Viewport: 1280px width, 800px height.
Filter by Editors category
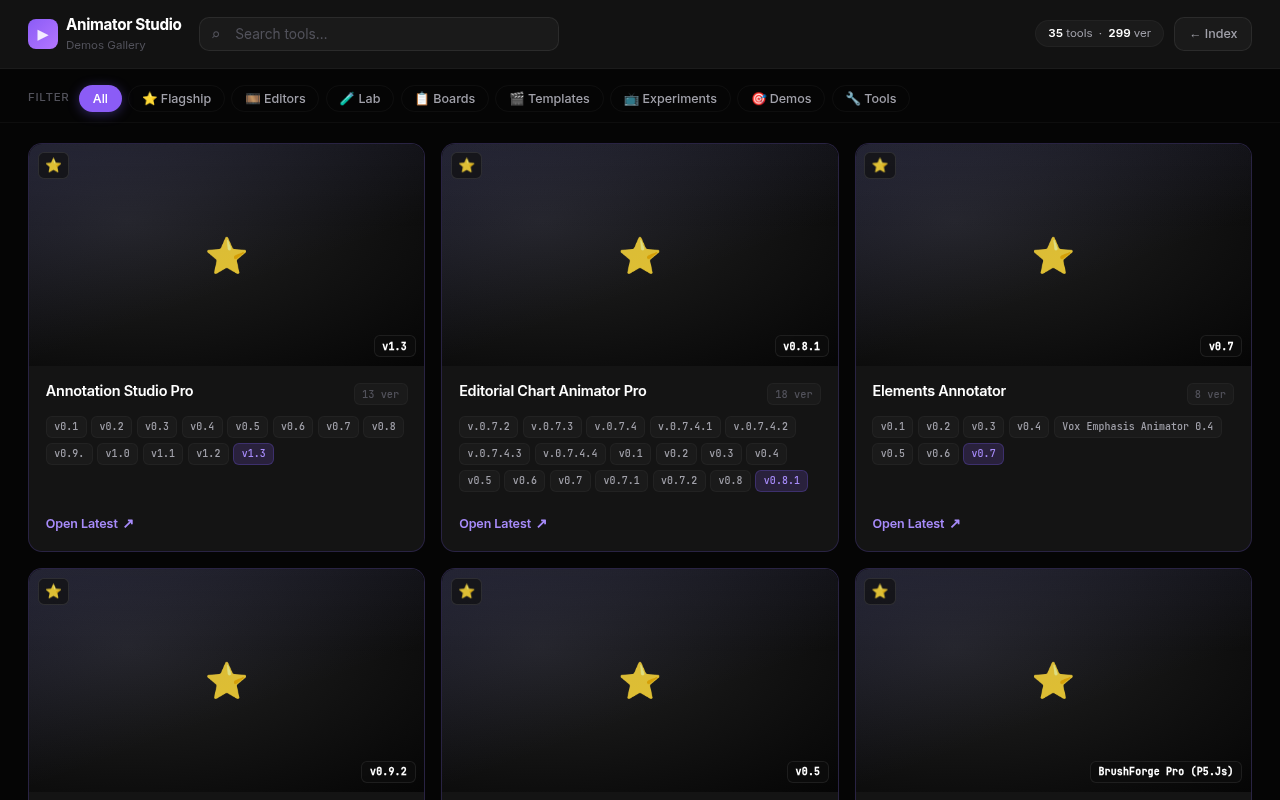[x=275, y=98]
